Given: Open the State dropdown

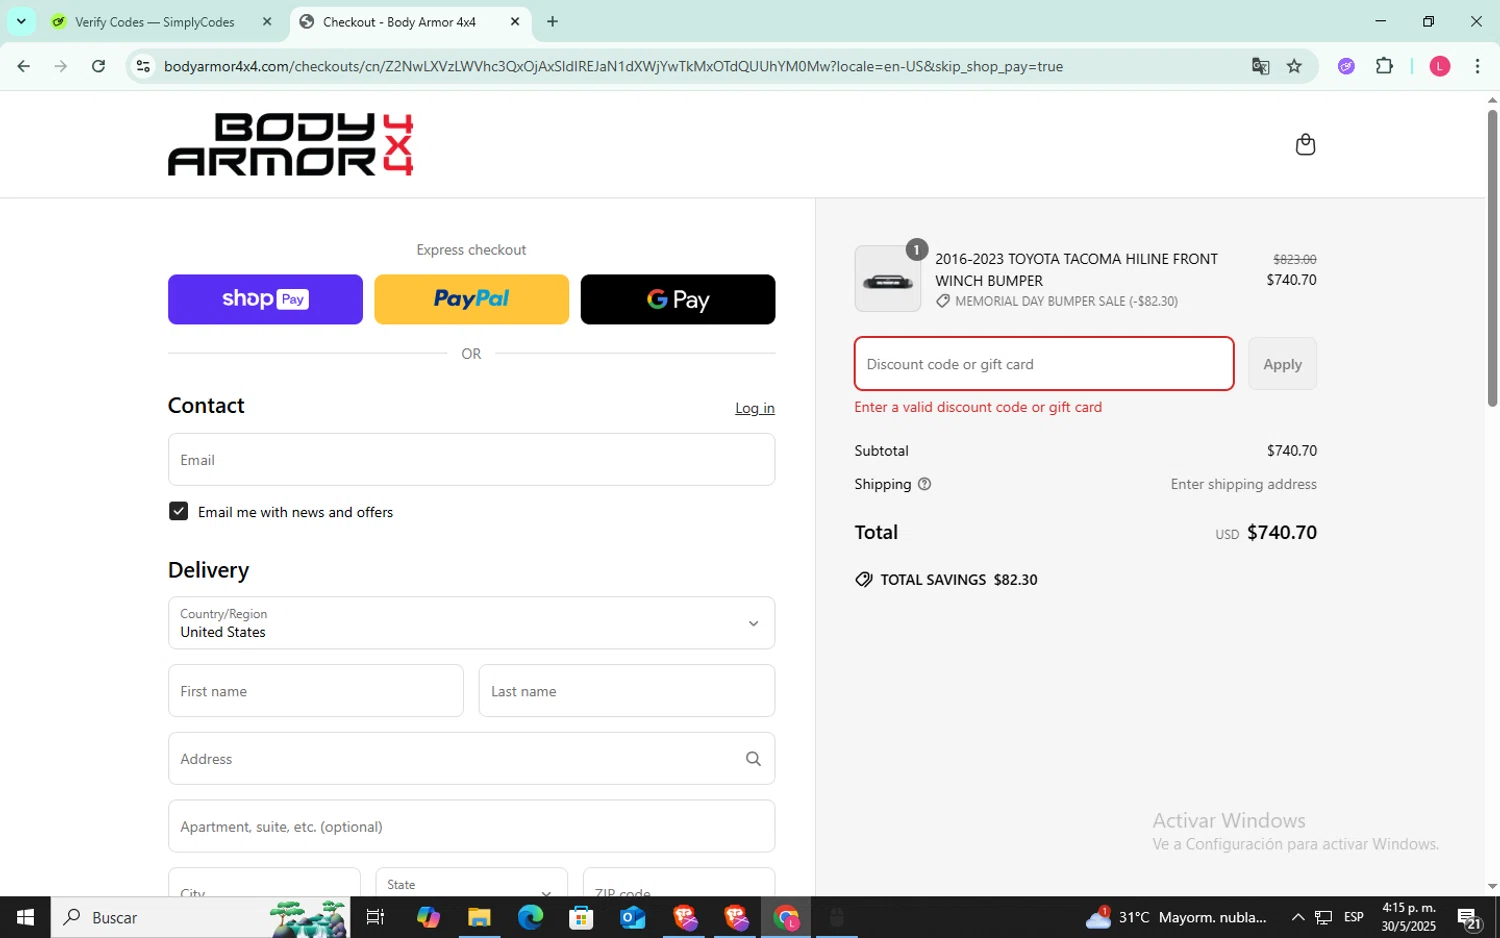Looking at the screenshot, I should (471, 884).
